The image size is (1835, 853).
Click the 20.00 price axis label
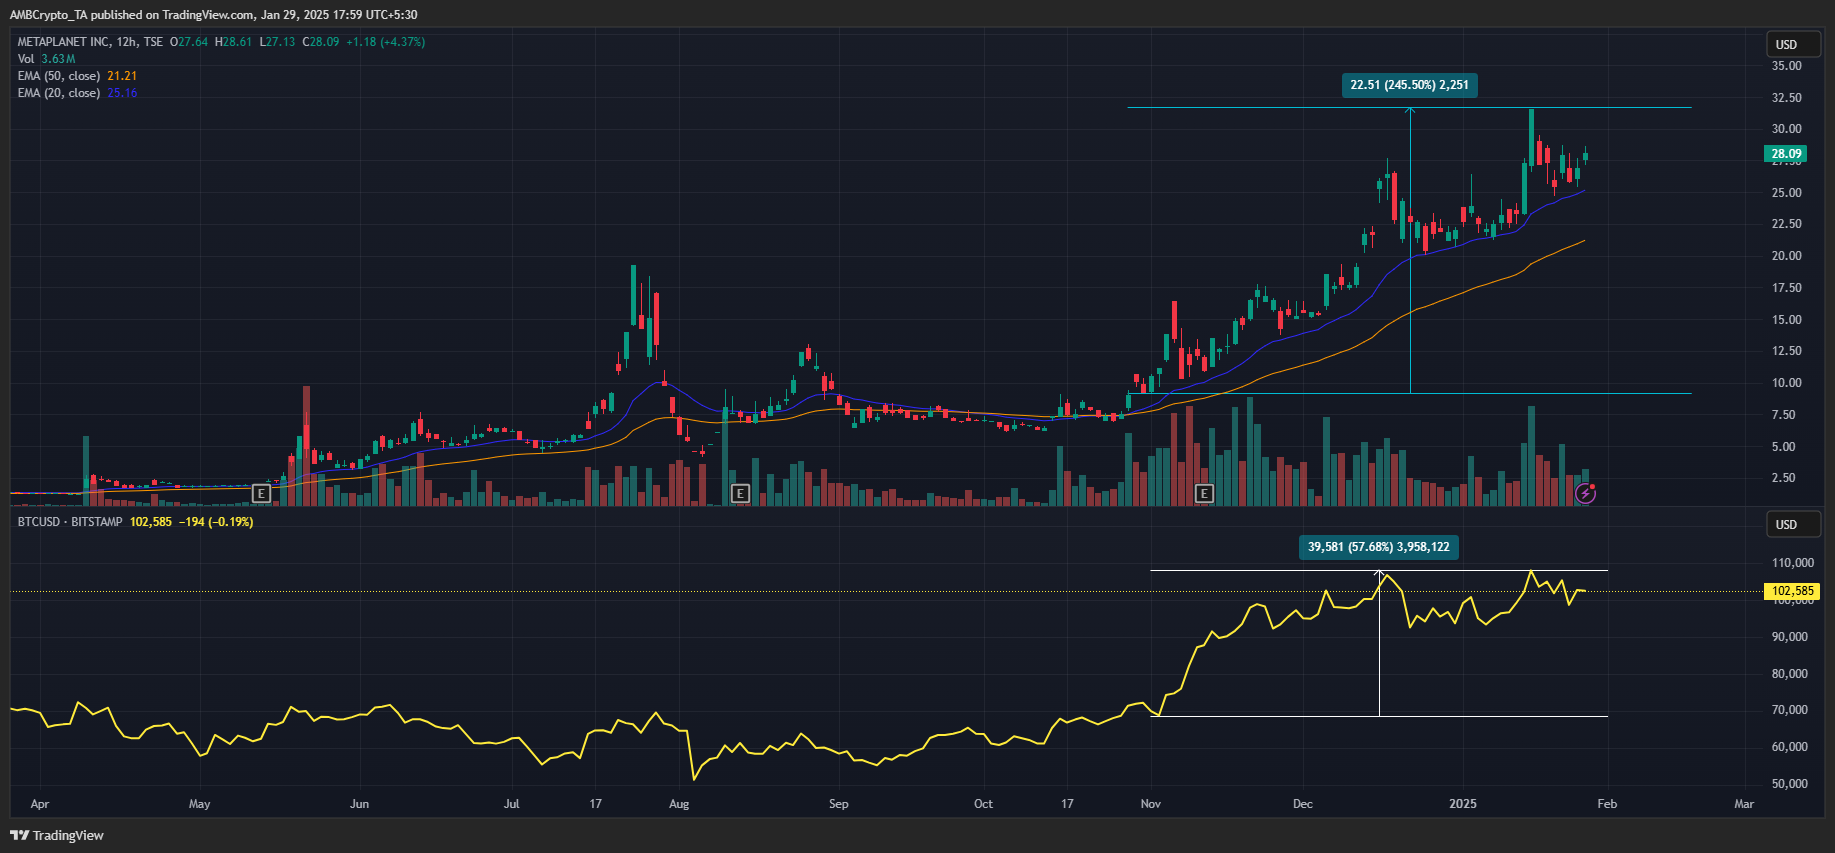click(1787, 256)
